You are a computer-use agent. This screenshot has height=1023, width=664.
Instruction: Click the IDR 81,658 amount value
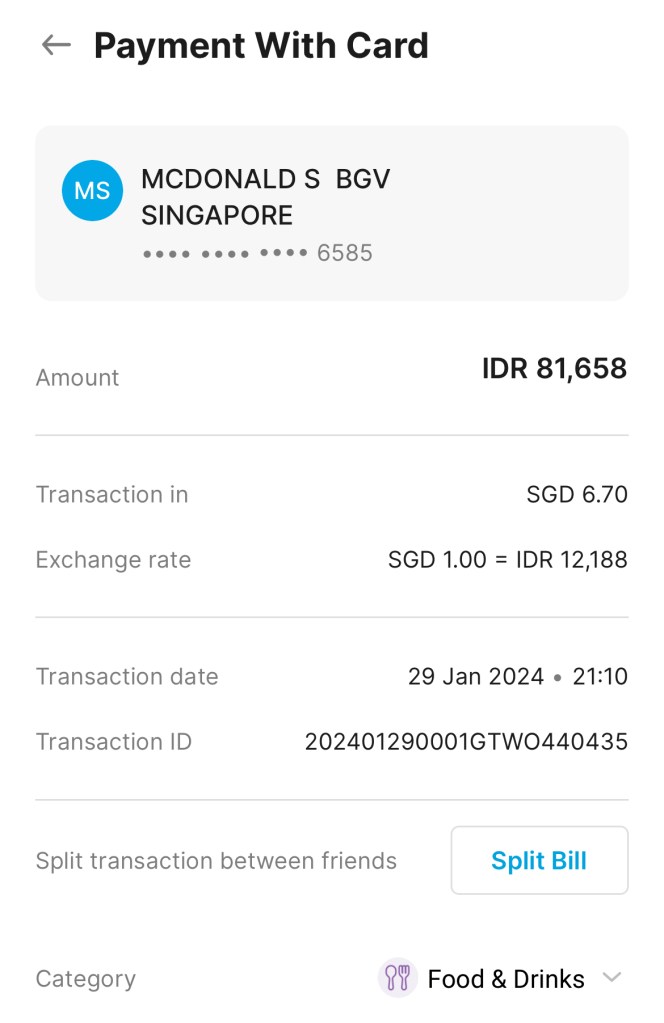coord(554,369)
